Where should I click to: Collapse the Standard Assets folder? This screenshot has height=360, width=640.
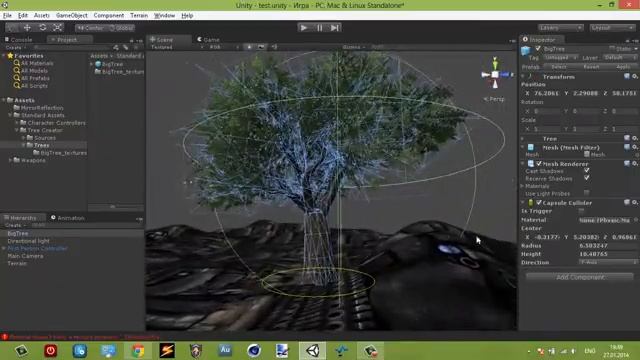pos(10,115)
